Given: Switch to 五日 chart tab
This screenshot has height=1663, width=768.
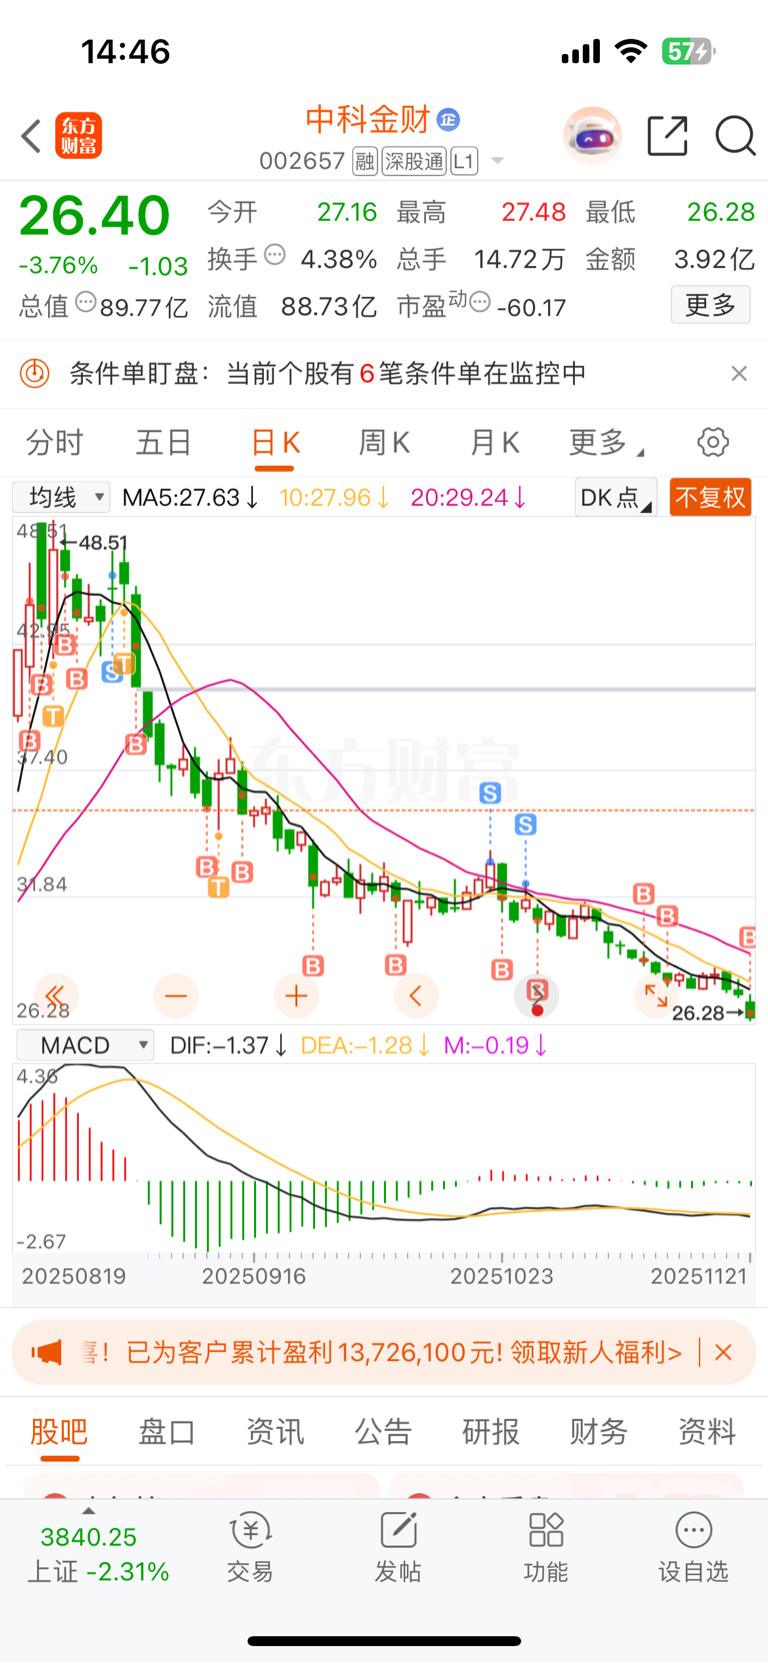Looking at the screenshot, I should point(163,442).
